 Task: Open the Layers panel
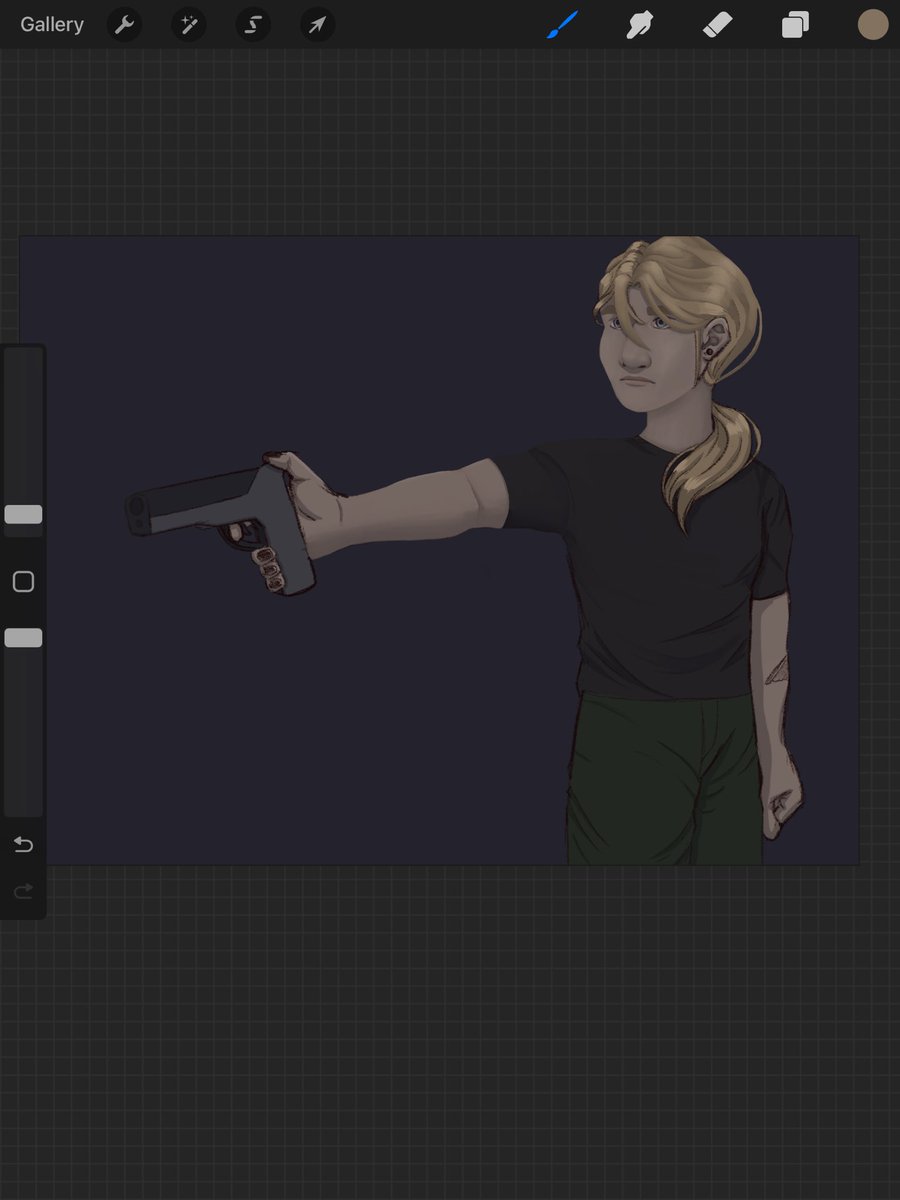coord(795,25)
